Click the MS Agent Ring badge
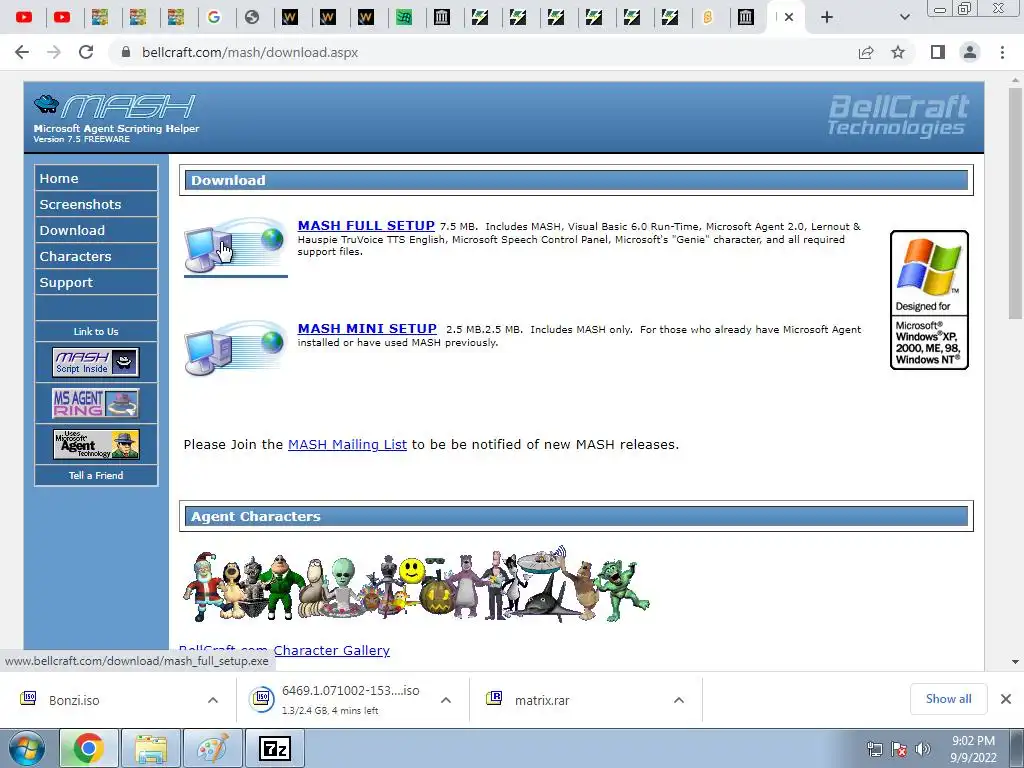Viewport: 1024px width, 768px height. pyautogui.click(x=95, y=403)
